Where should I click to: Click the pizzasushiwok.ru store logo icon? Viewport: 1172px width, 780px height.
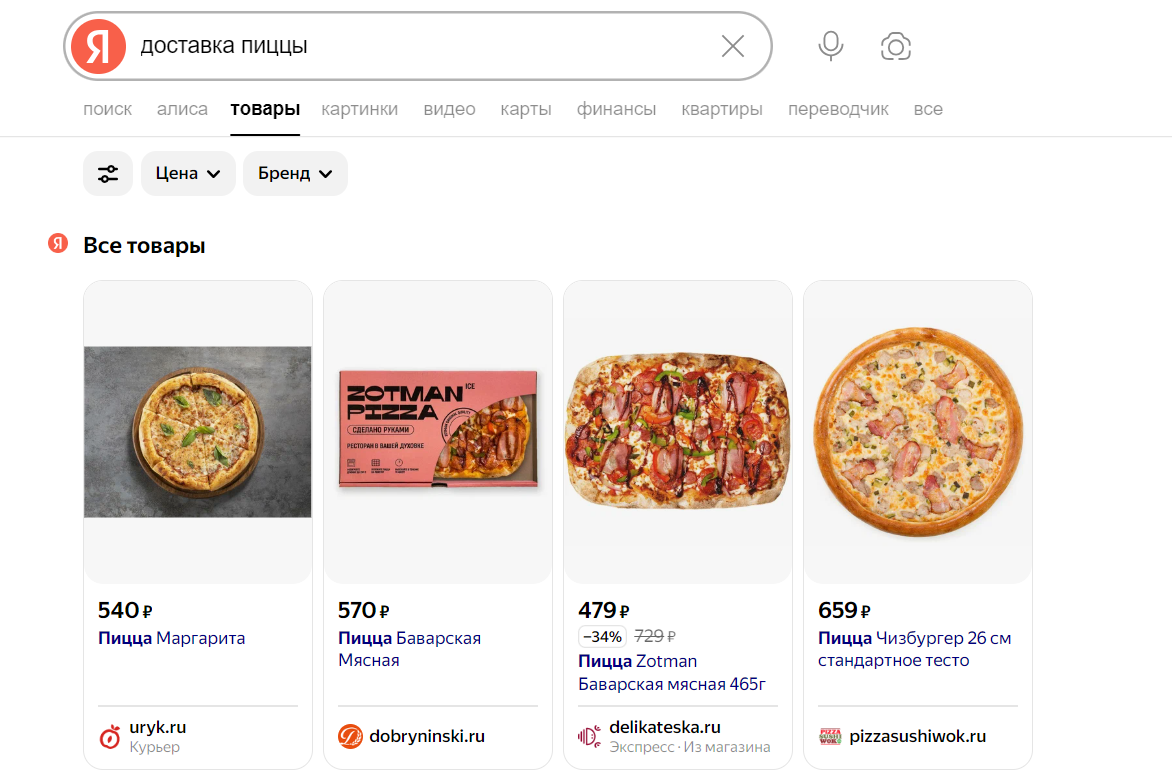[x=830, y=737]
